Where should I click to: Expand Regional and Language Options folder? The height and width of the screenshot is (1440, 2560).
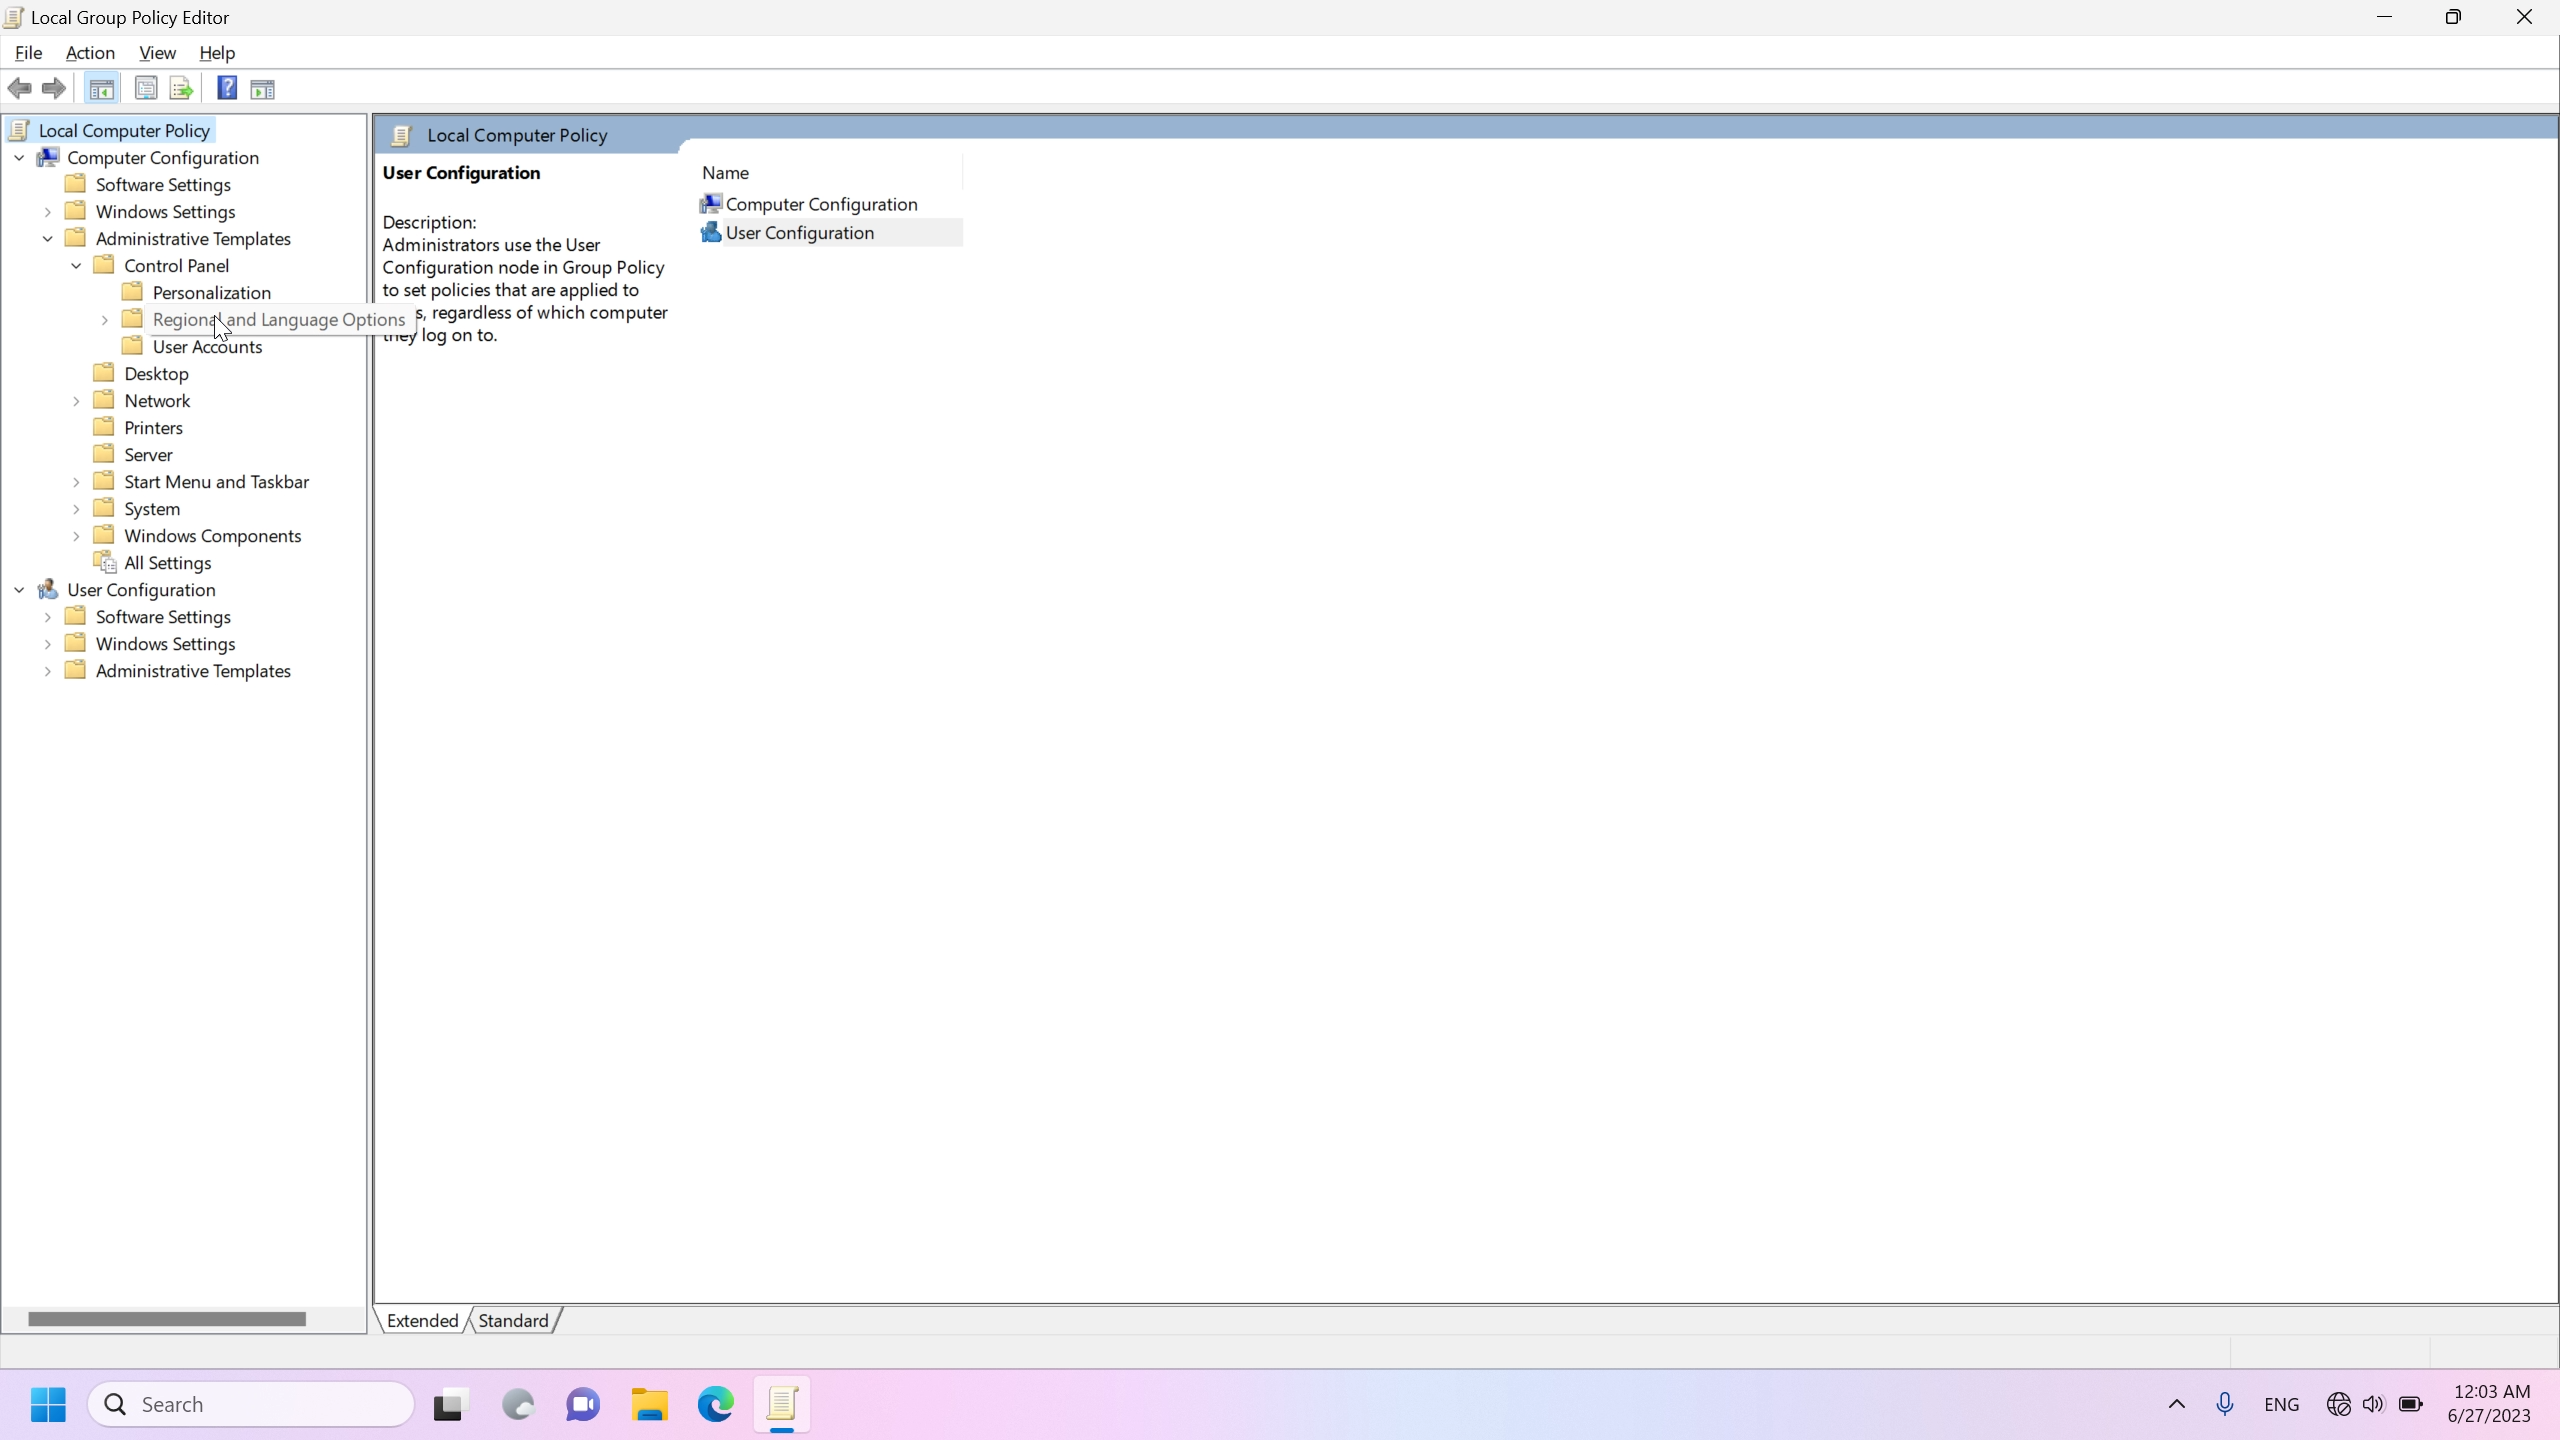105,320
